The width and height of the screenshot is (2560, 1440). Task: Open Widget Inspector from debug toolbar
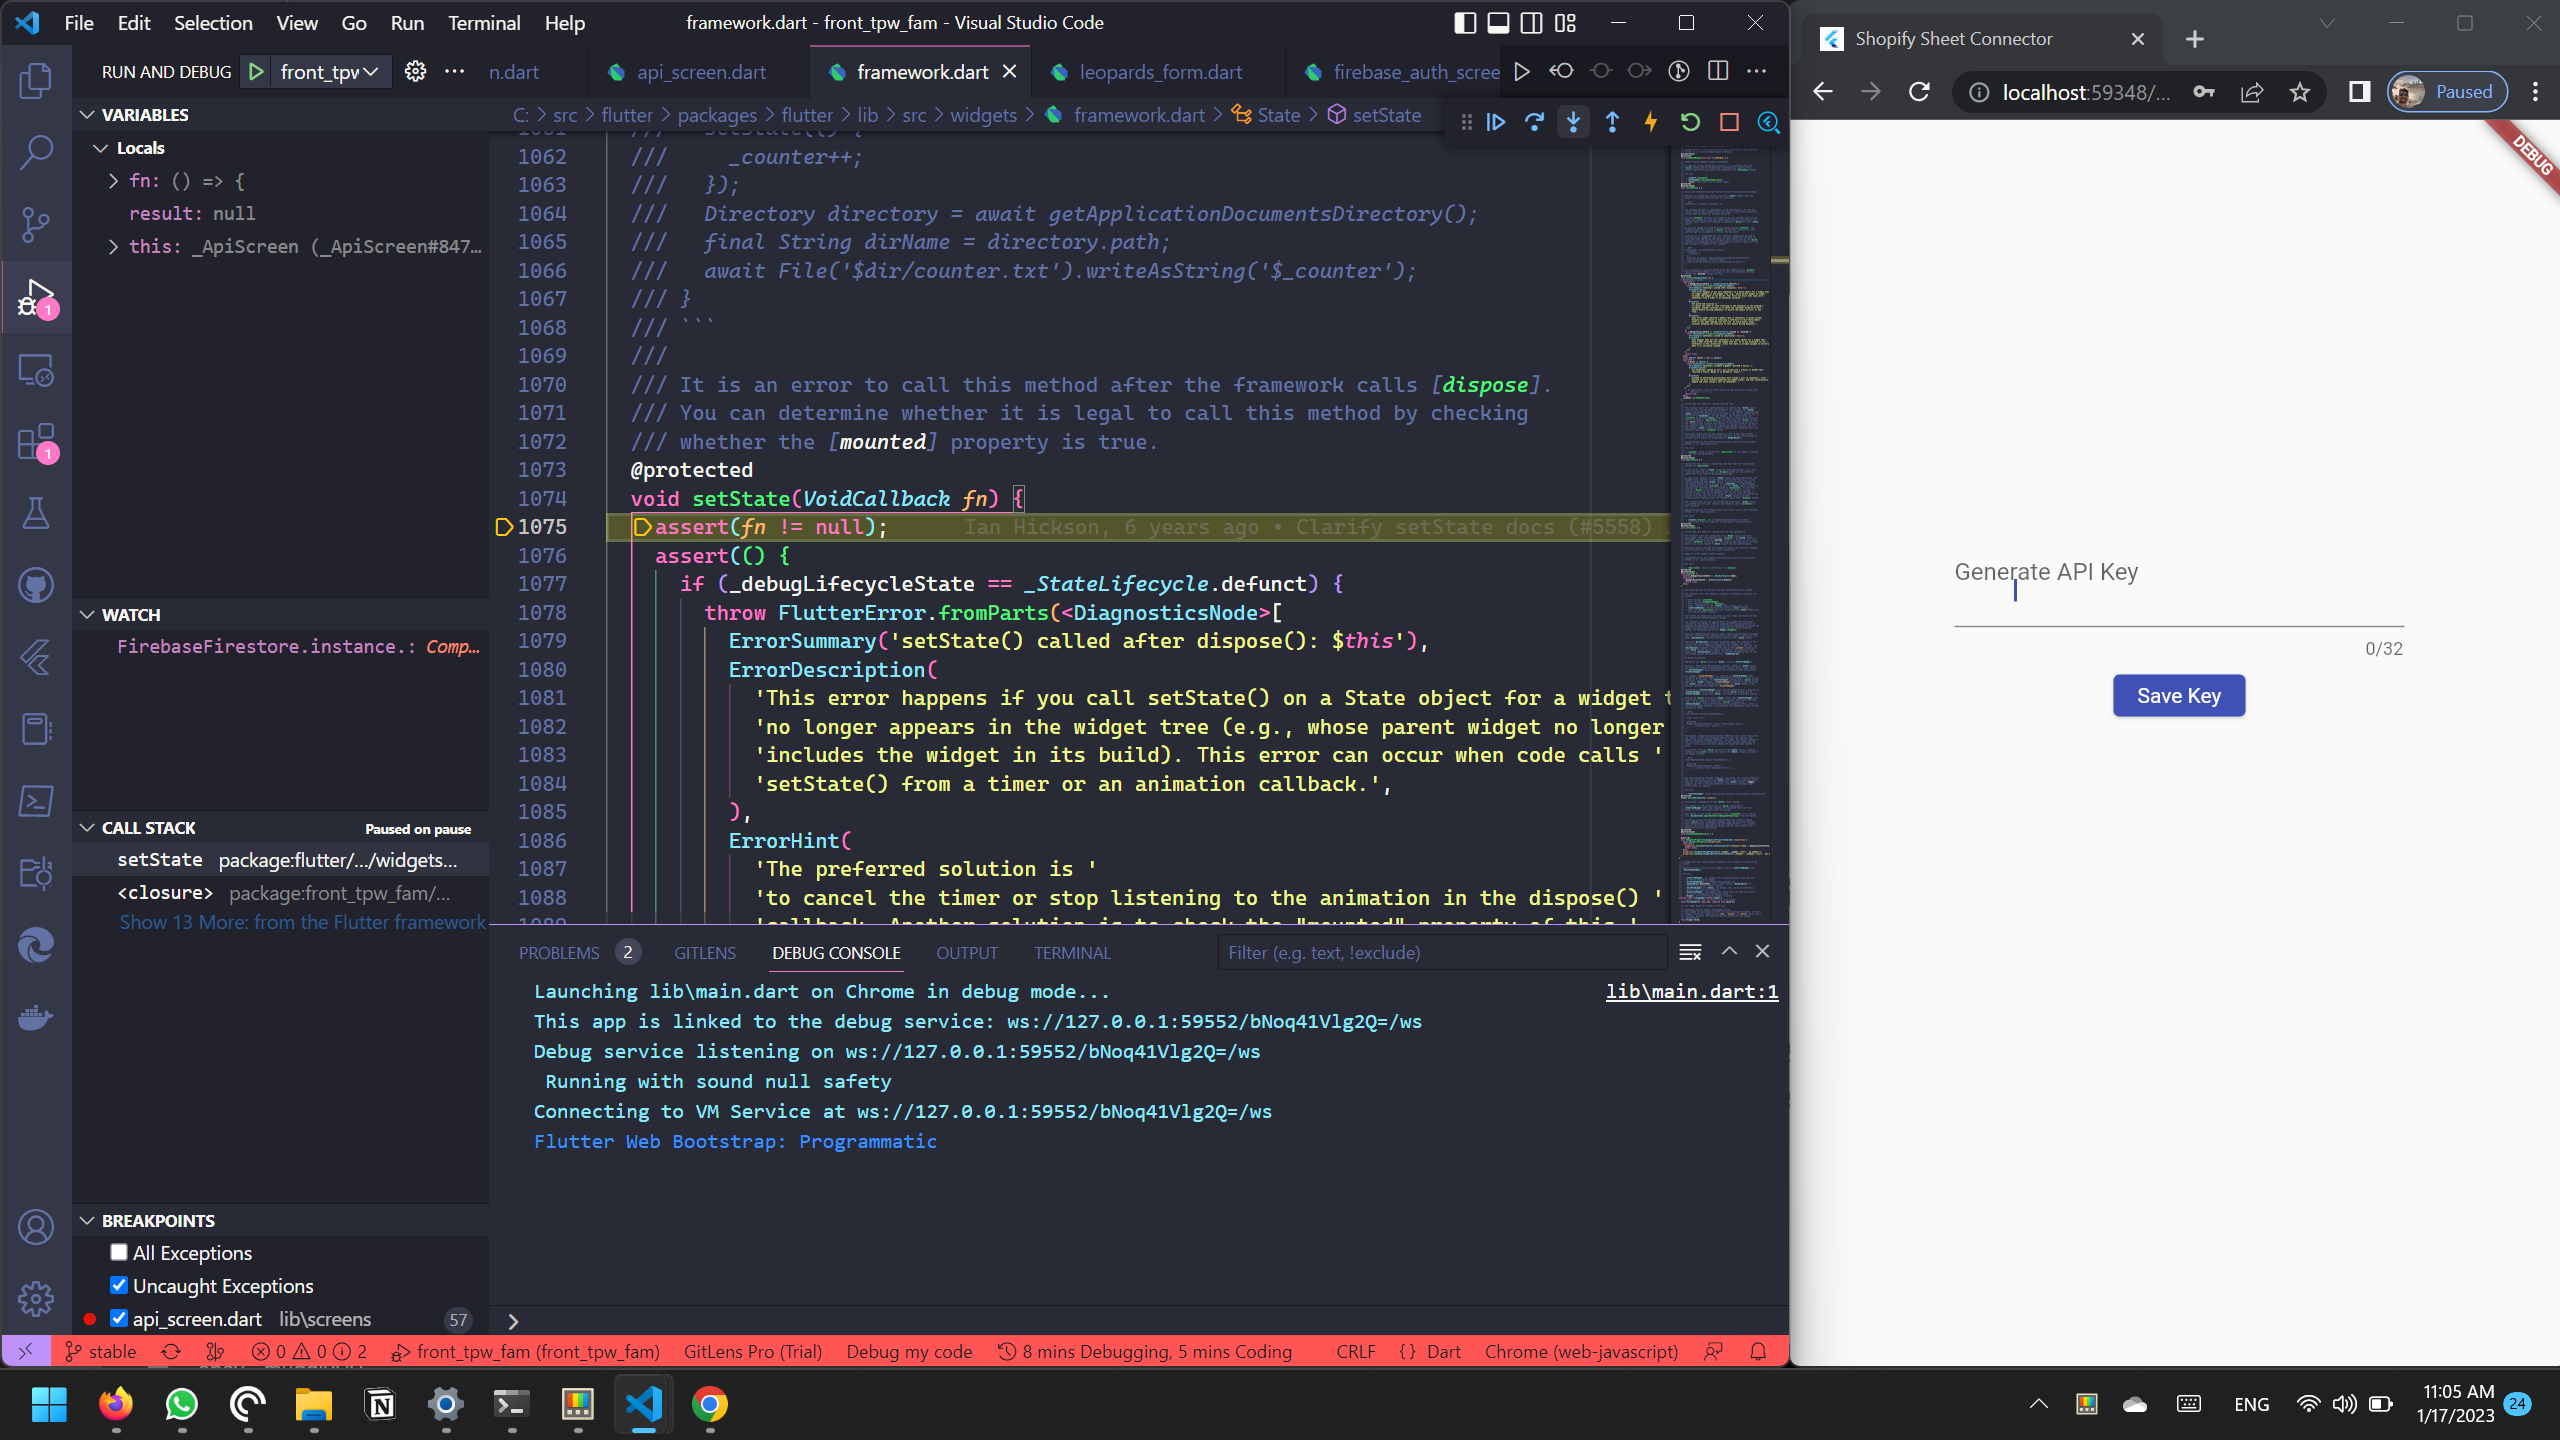click(1768, 122)
